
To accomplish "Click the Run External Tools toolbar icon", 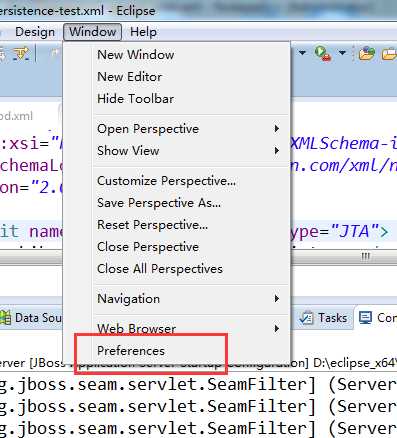I will [323, 53].
